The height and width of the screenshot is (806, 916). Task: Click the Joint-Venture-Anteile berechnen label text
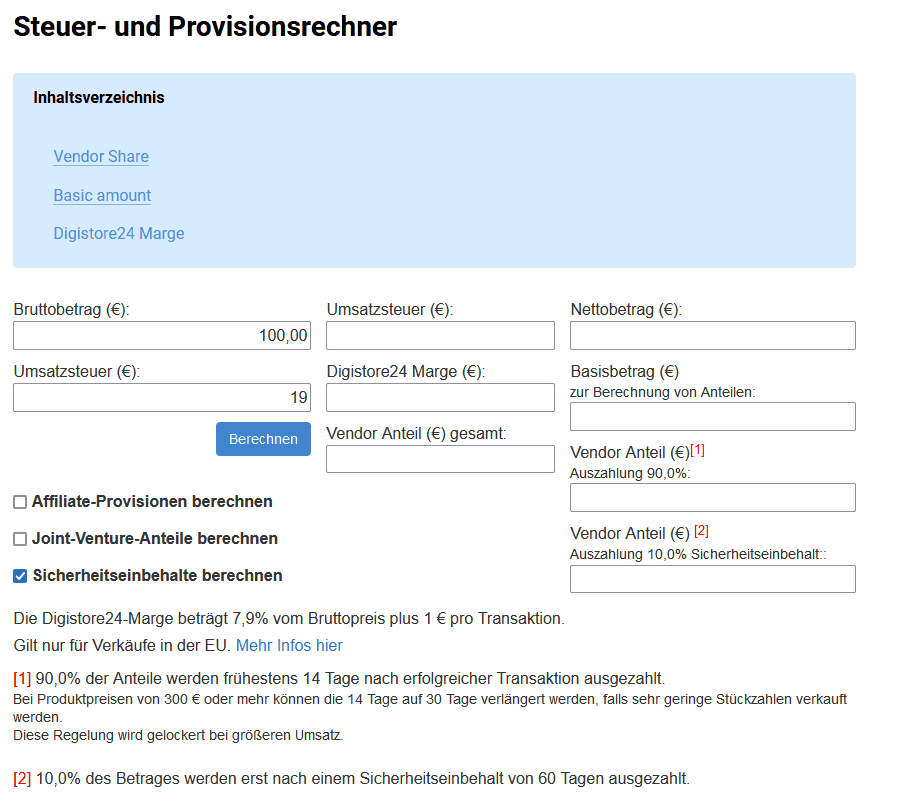[155, 539]
